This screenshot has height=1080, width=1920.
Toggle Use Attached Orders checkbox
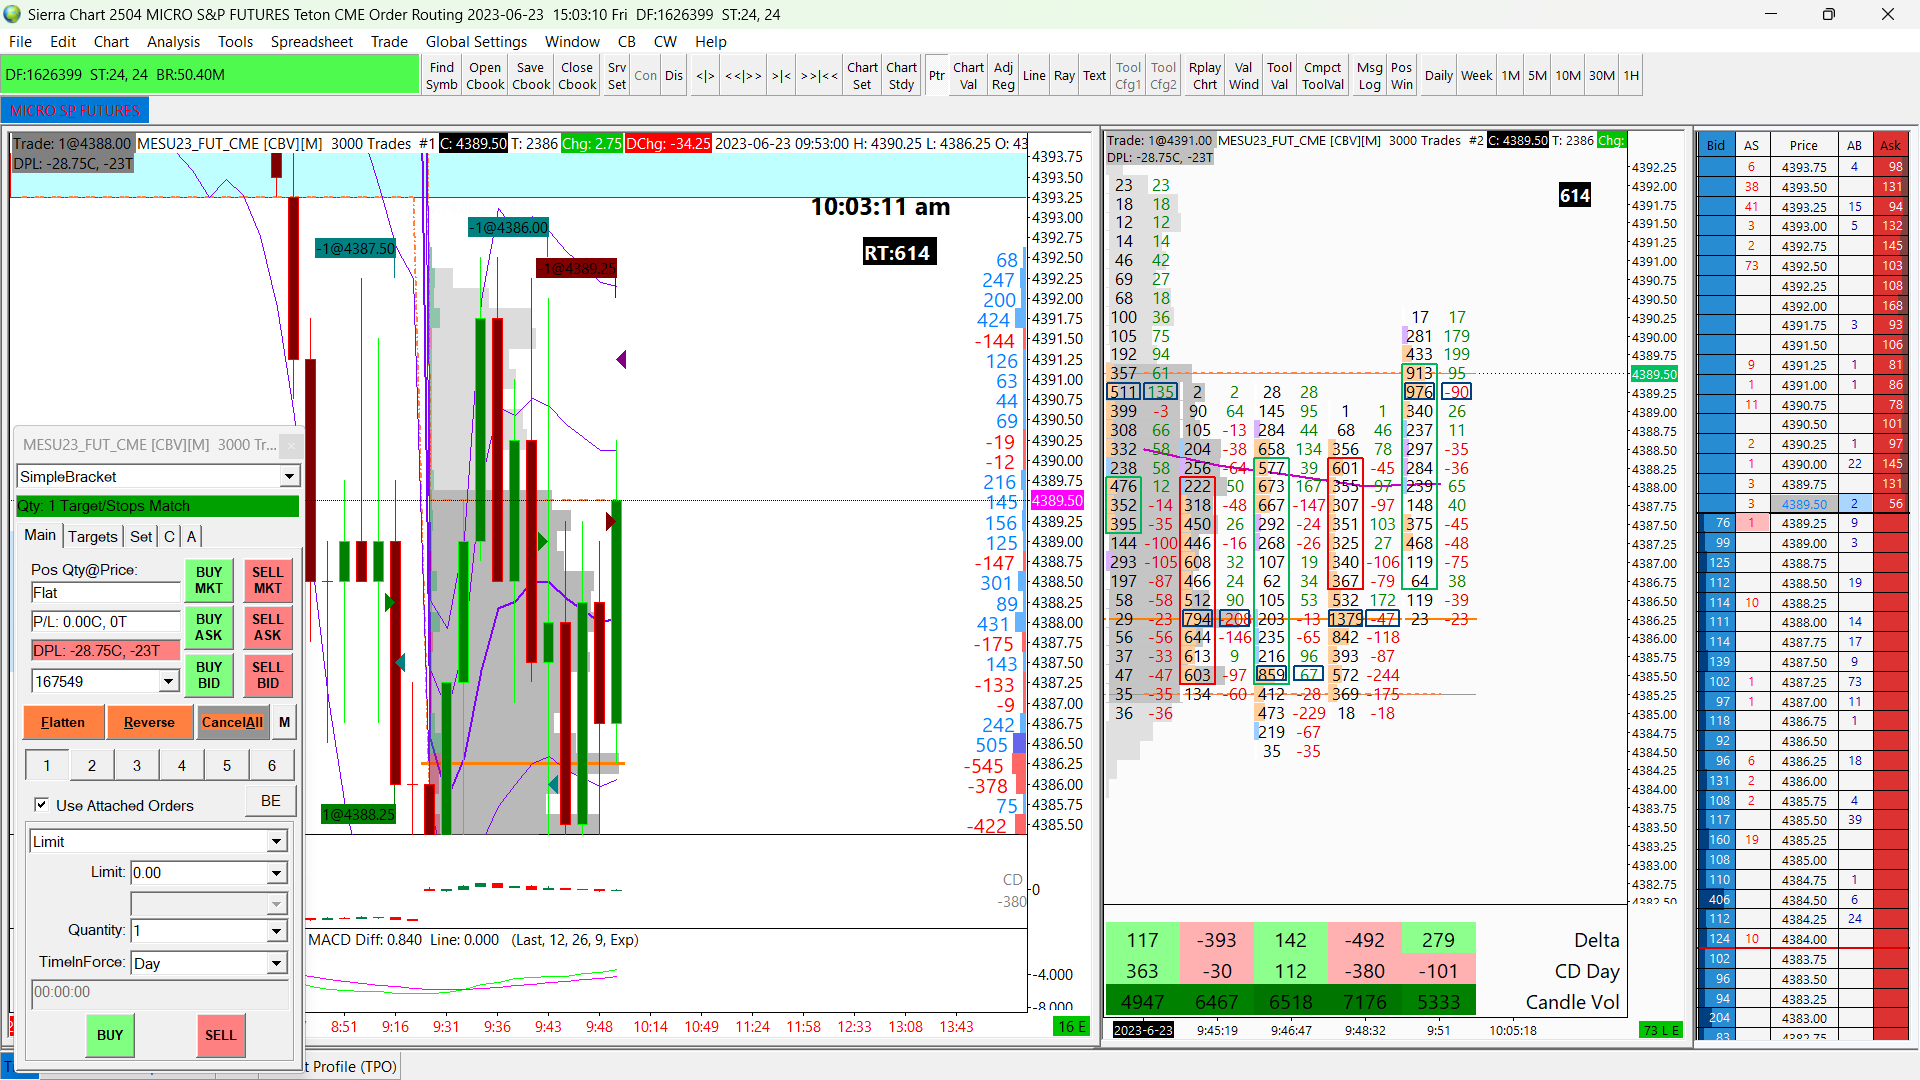[42, 805]
